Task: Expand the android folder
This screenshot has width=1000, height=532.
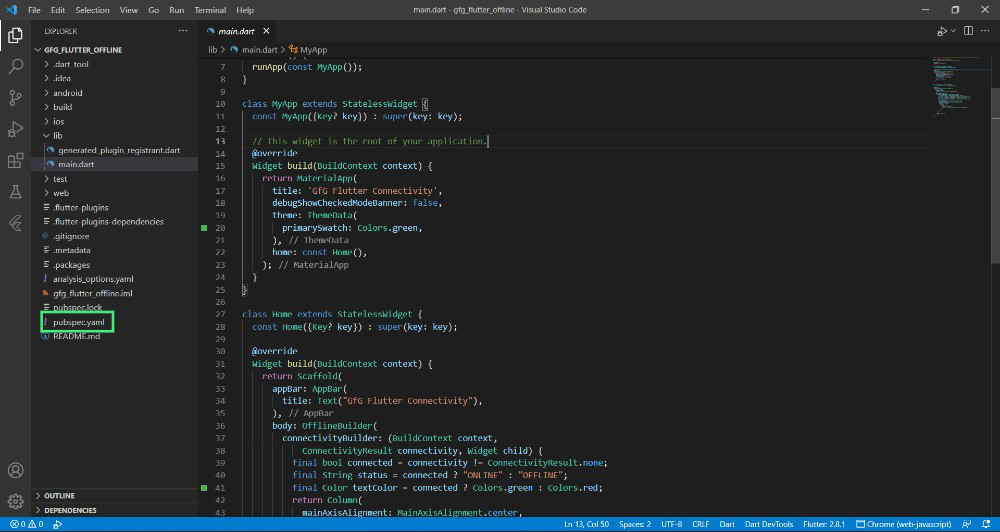Action: coord(68,93)
